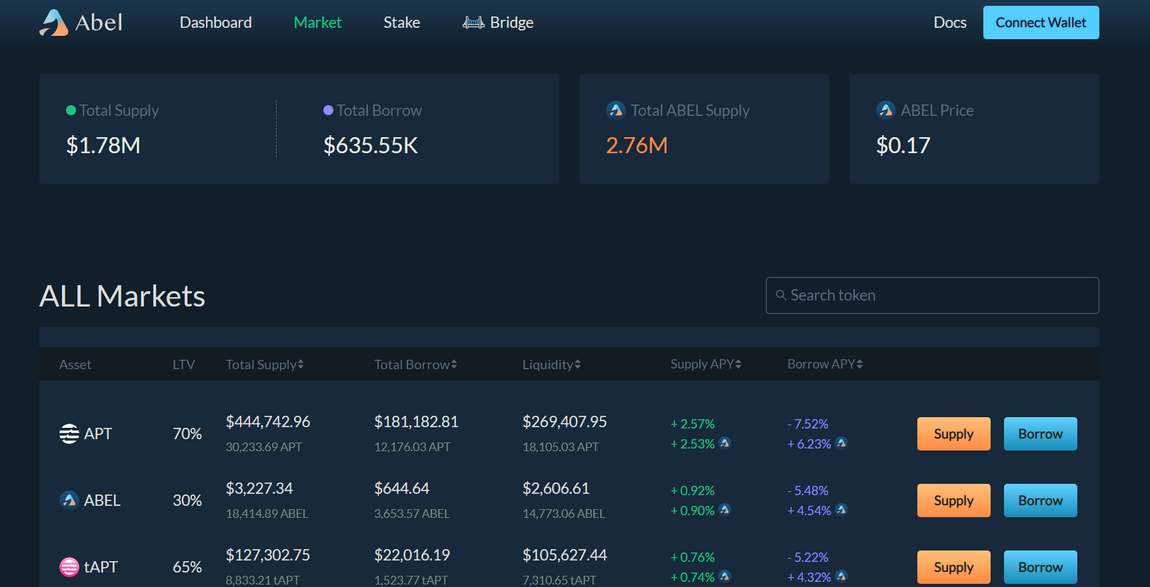Sort by Supply APY column
The image size is (1150, 587).
pyautogui.click(x=706, y=365)
